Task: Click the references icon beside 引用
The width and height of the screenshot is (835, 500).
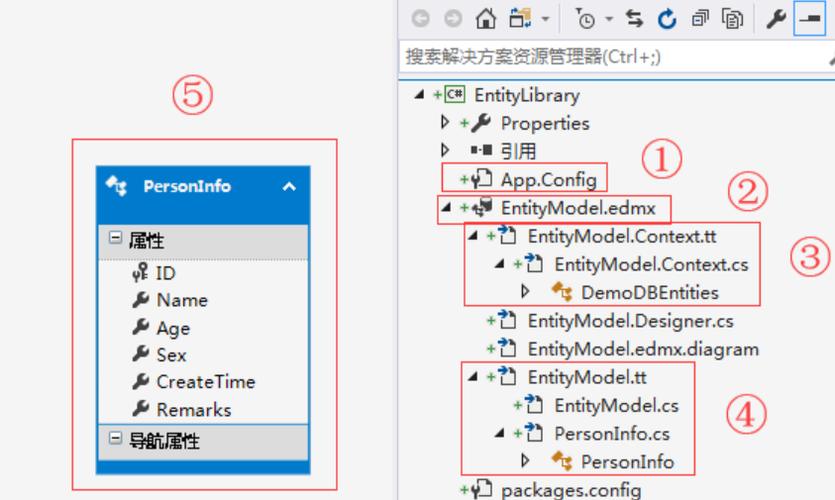Action: pyautogui.click(x=481, y=151)
